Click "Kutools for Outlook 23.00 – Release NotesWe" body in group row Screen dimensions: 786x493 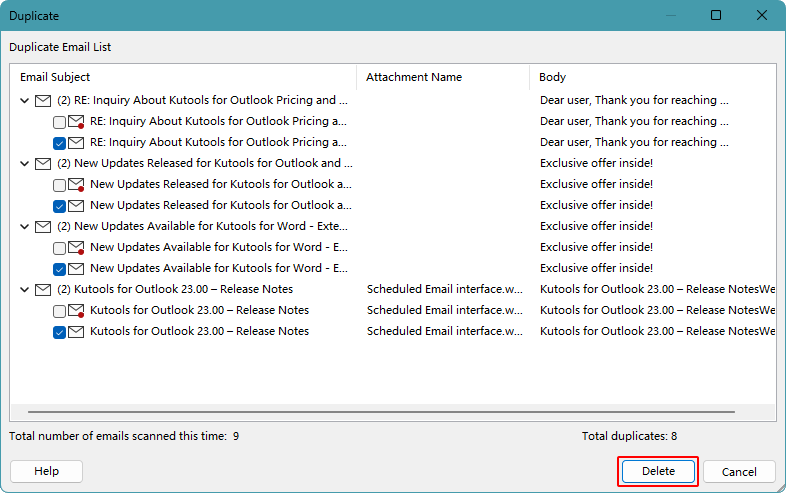click(x=658, y=289)
